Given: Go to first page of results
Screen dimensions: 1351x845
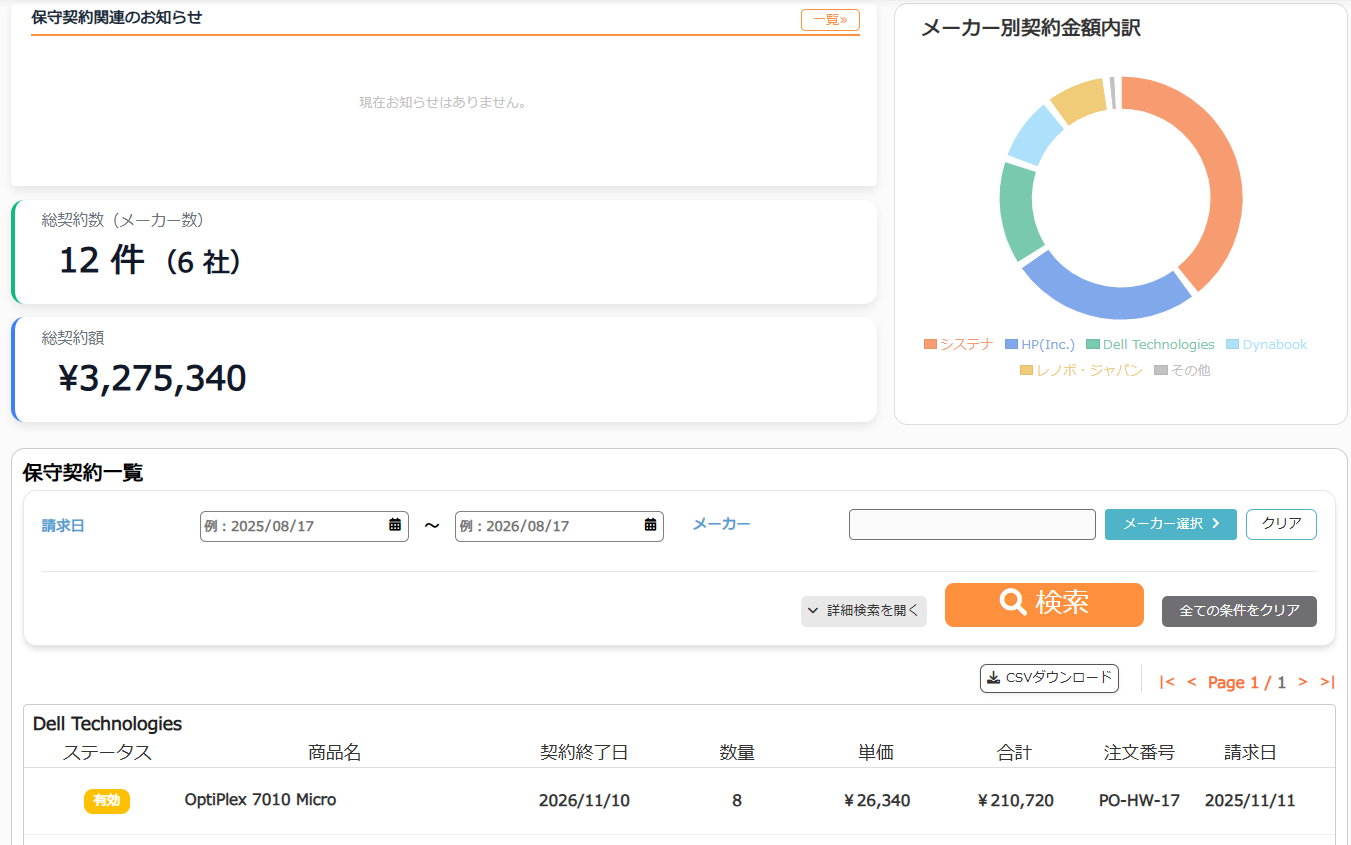Looking at the screenshot, I should [x=1167, y=682].
